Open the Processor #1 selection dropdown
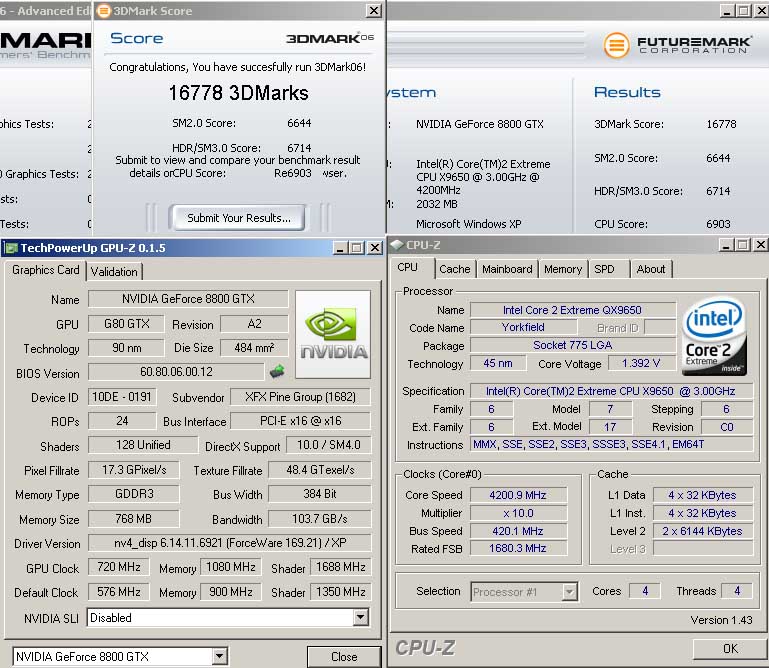The height and width of the screenshot is (668, 769). (569, 592)
